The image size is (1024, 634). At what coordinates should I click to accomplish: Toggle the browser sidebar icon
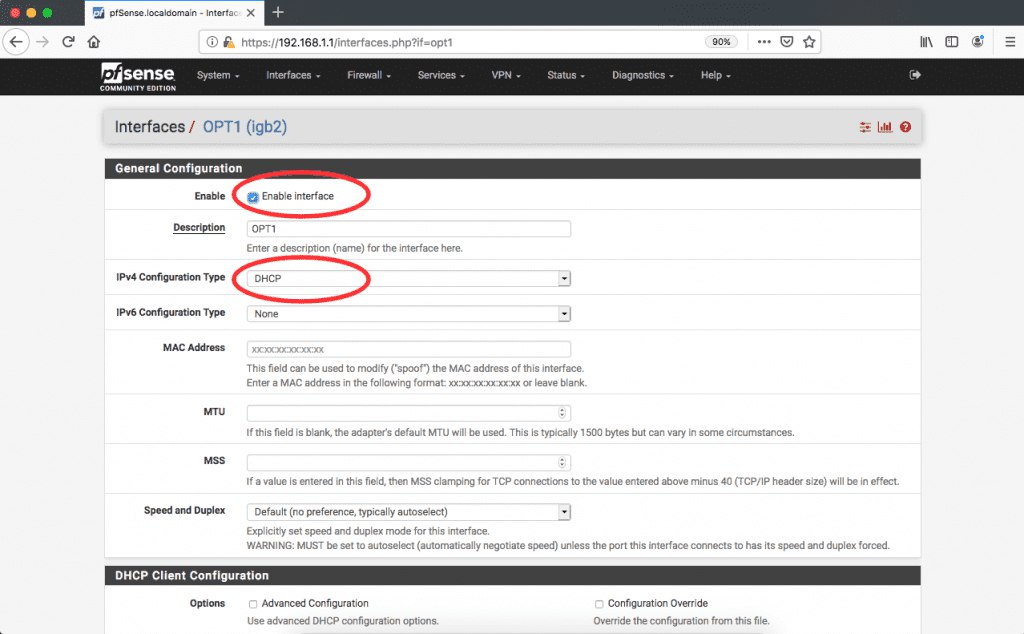click(x=952, y=42)
